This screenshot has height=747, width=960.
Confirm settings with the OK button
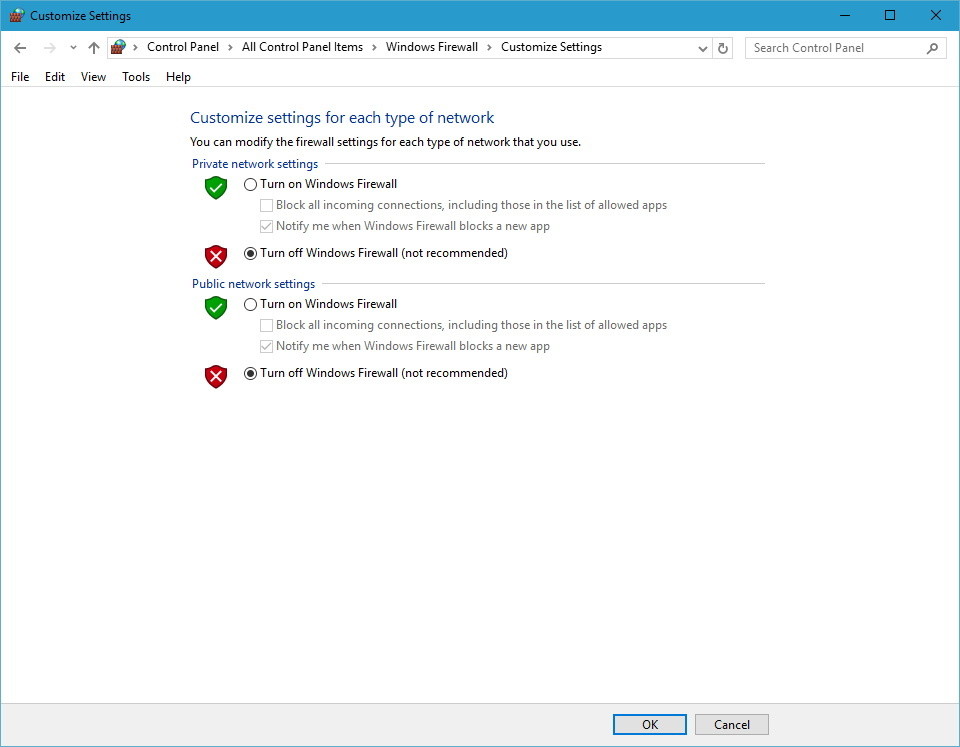[649, 724]
